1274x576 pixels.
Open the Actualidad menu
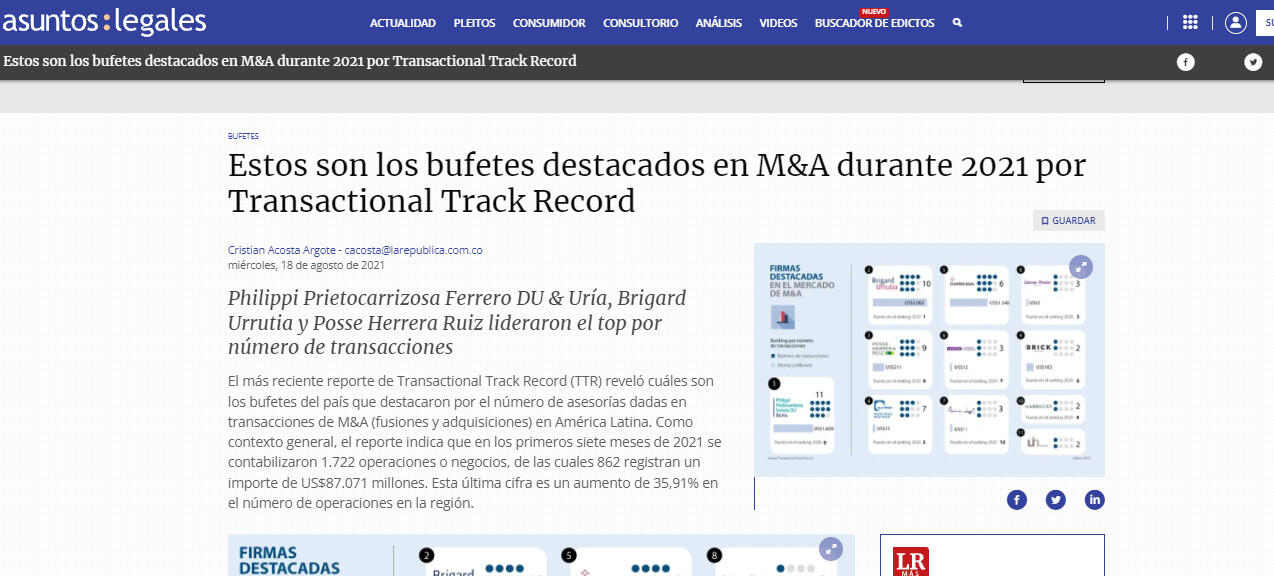point(403,23)
